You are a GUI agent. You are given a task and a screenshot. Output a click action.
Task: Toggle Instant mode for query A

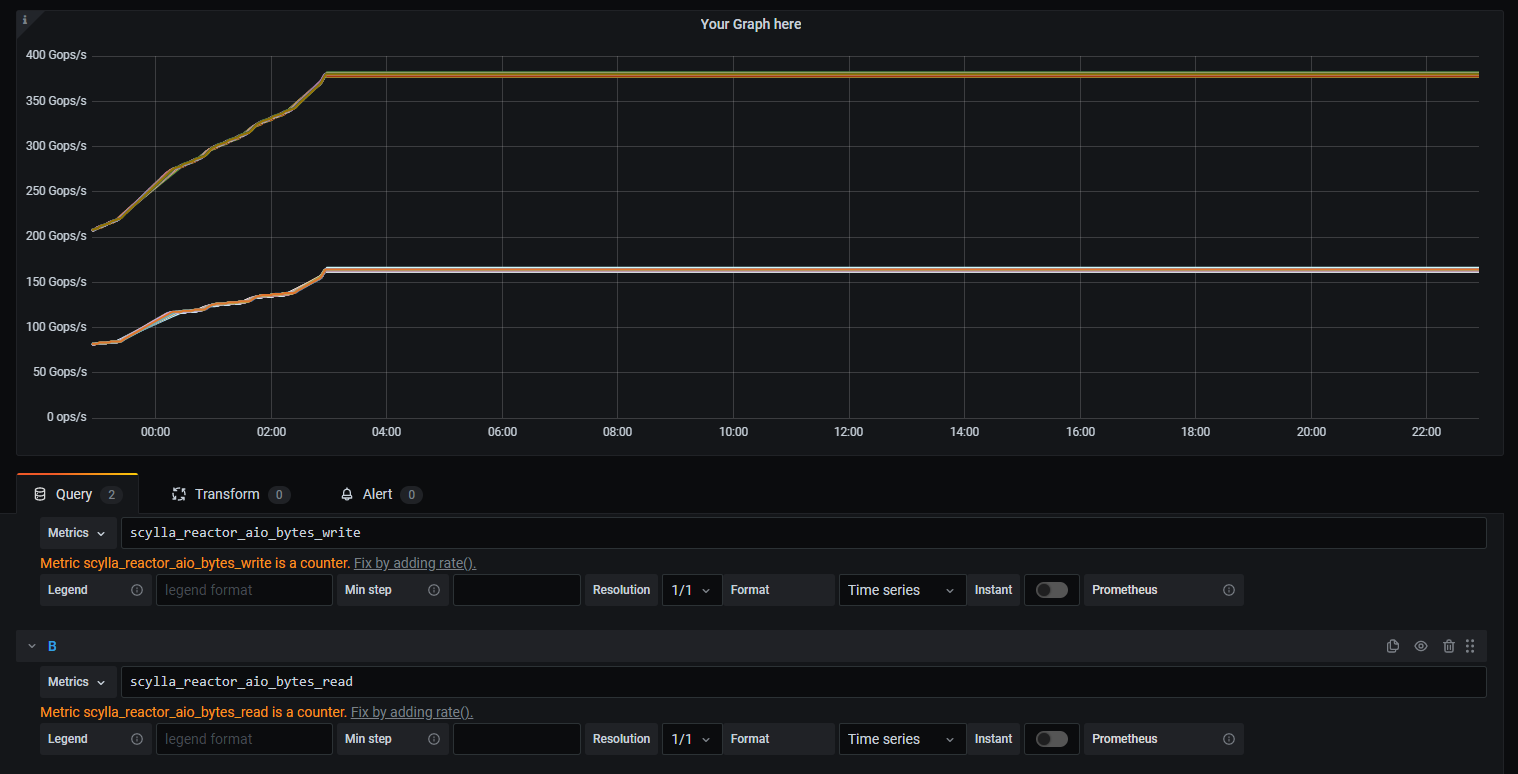tap(1051, 590)
